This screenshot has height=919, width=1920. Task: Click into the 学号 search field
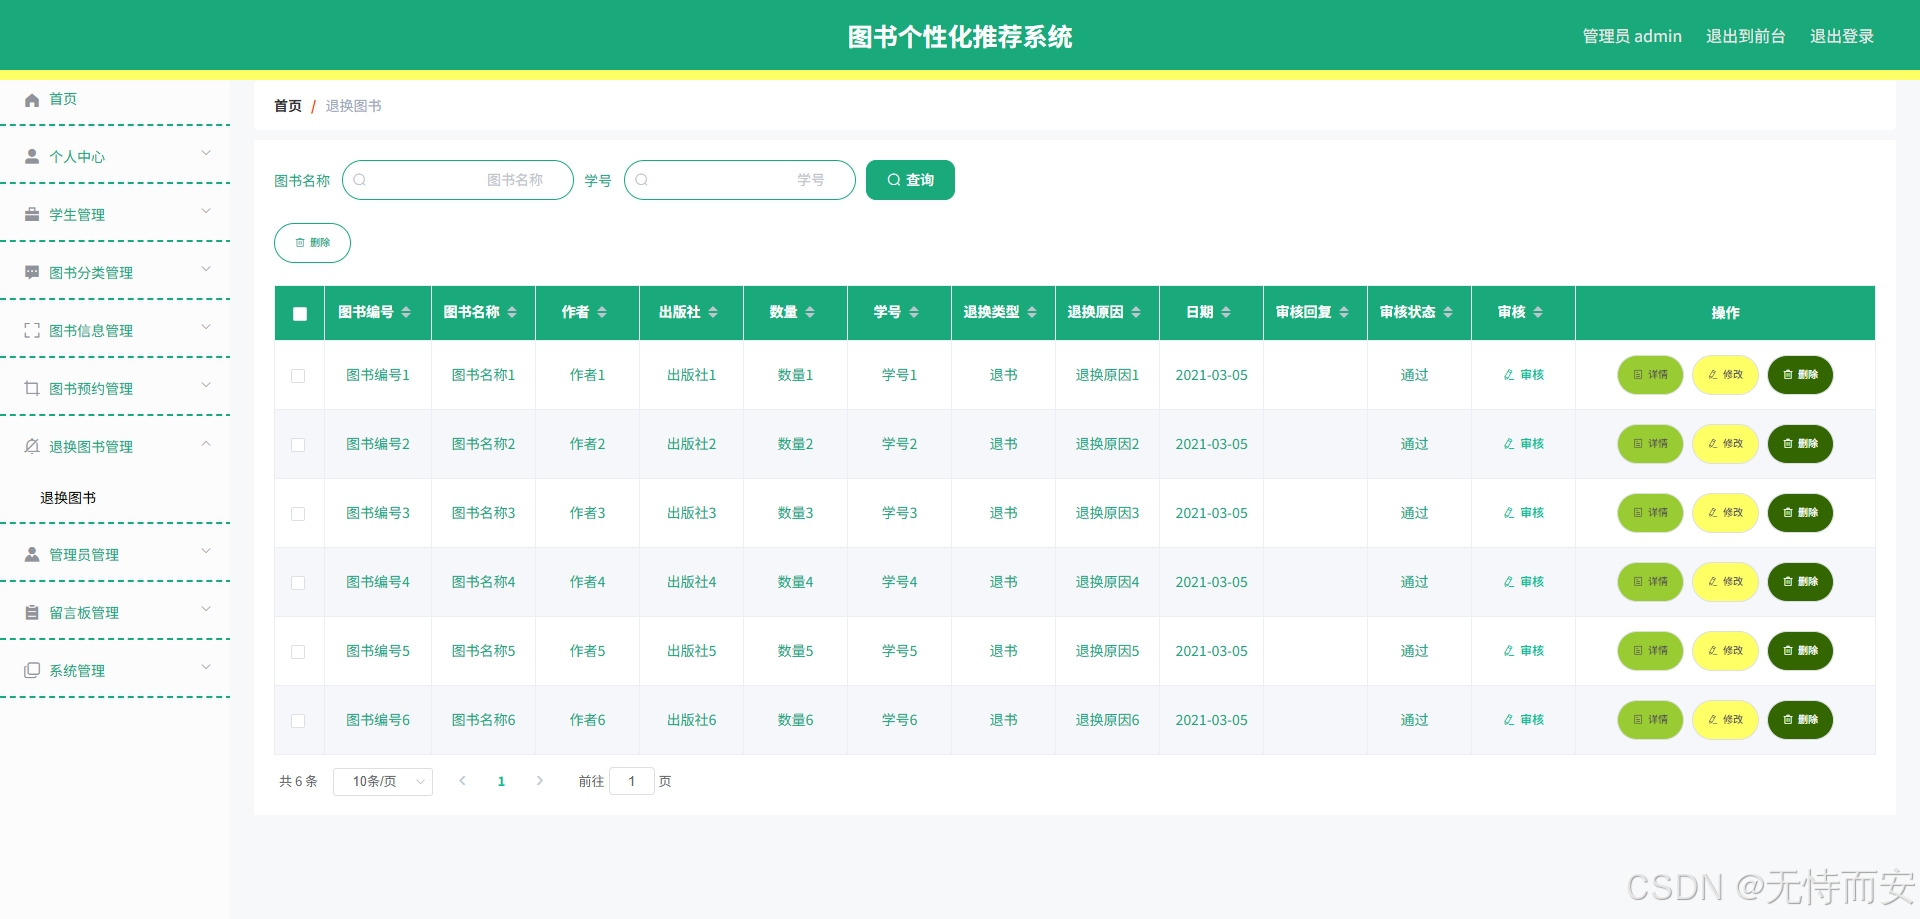[x=740, y=180]
